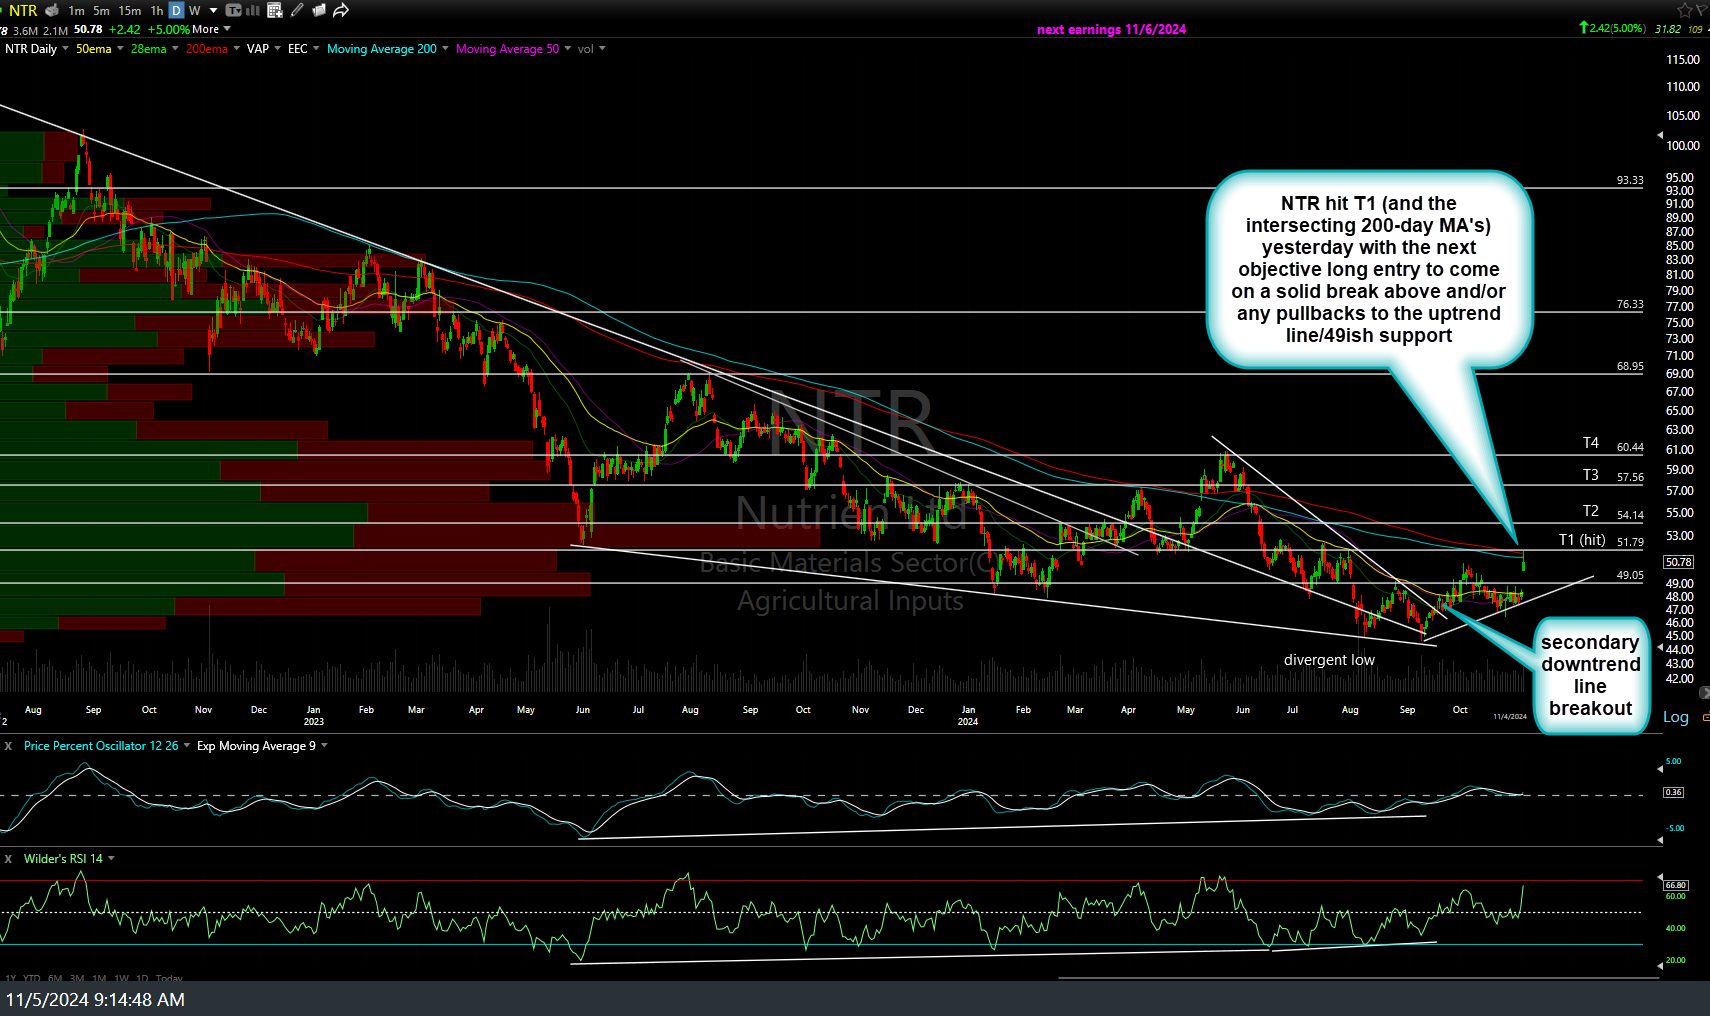1710x1016 pixels.
Task: Select the 15m timeframe
Action: click(x=130, y=11)
